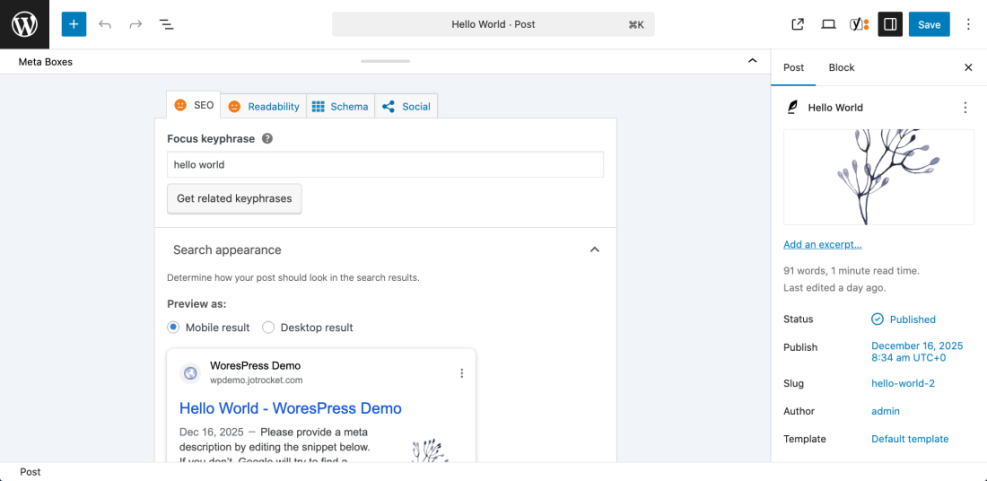Click the snippet preview globe favicon
Viewport: 987px width, 481px height.
190,373
